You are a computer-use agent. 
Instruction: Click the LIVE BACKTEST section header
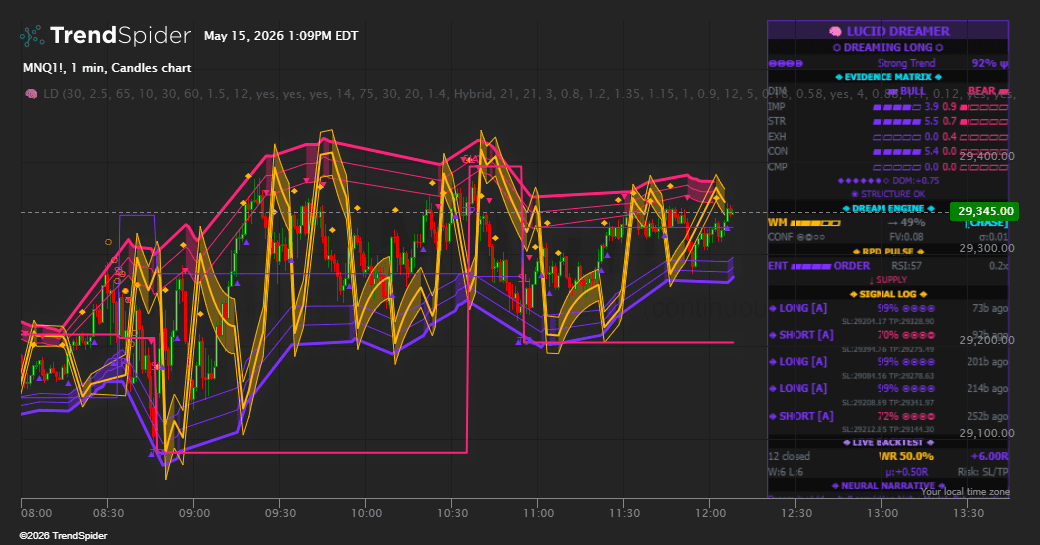[x=887, y=442]
